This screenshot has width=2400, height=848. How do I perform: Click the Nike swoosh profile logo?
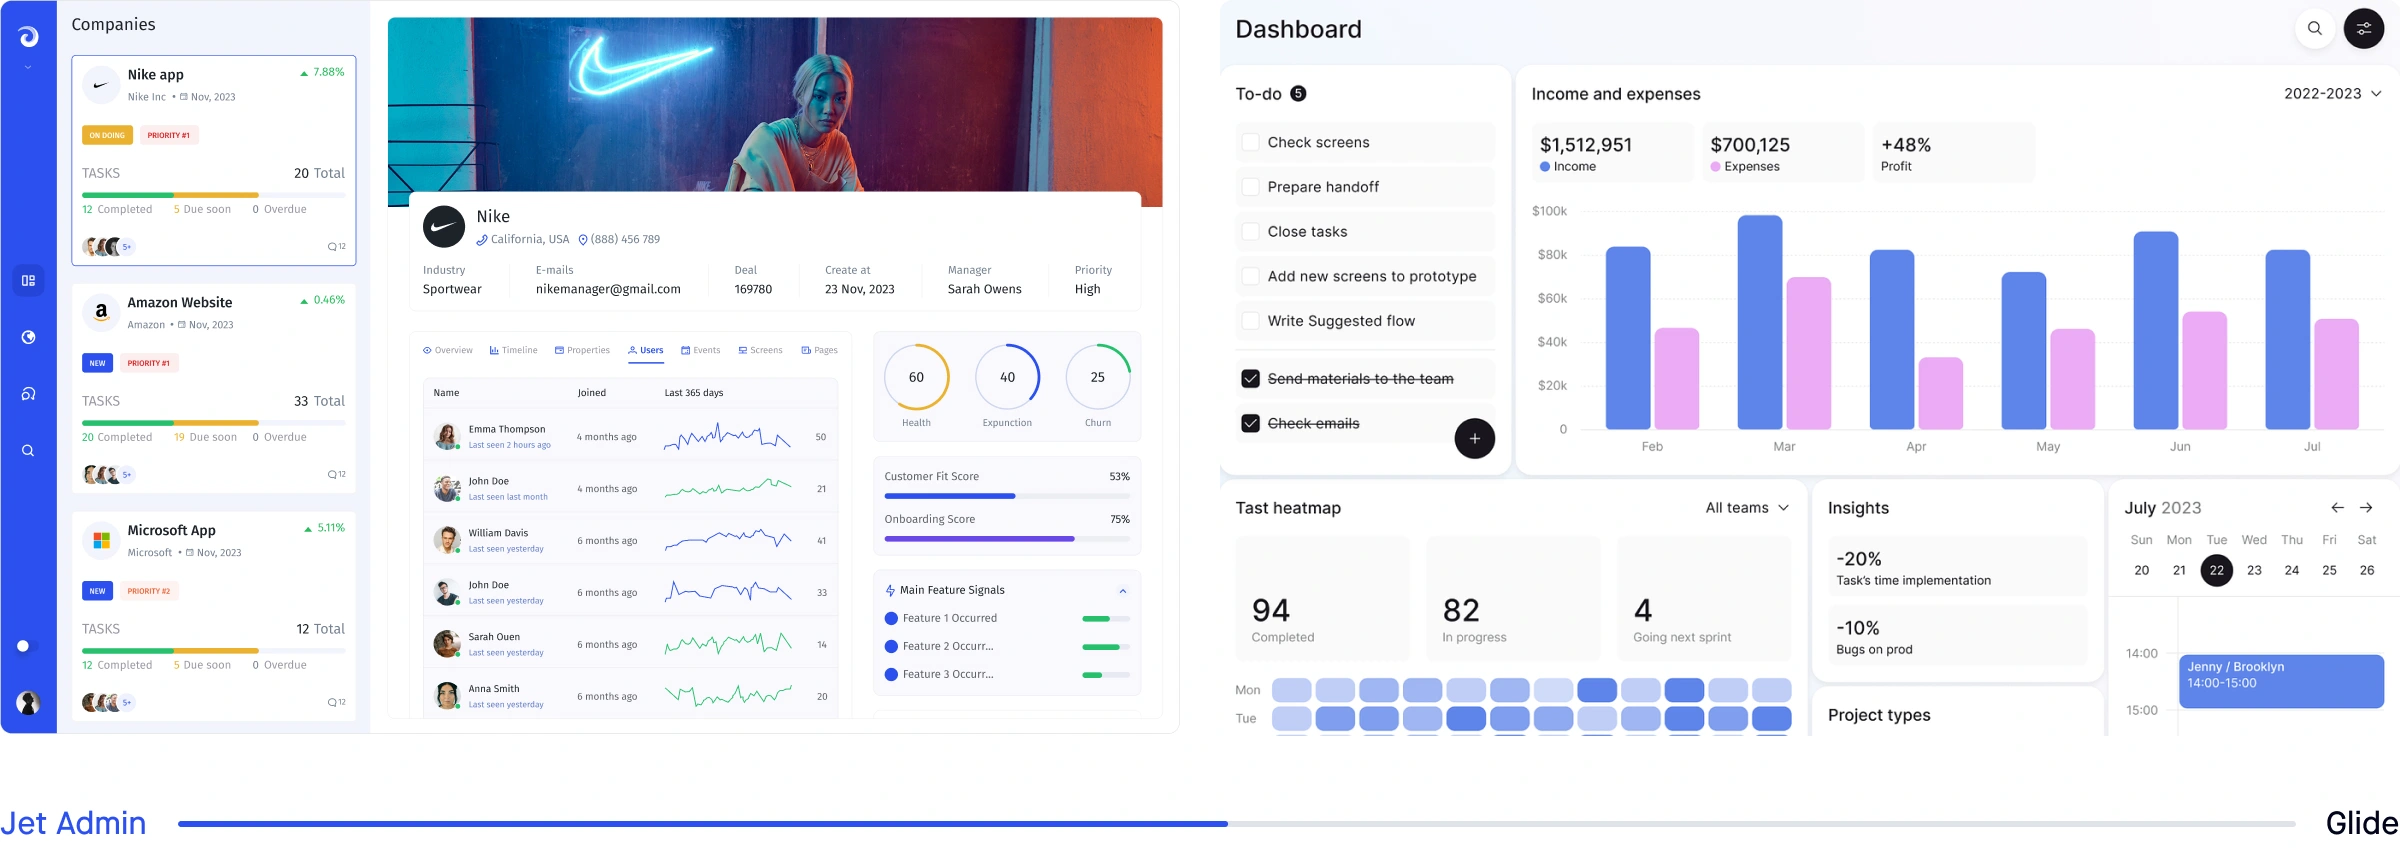444,227
